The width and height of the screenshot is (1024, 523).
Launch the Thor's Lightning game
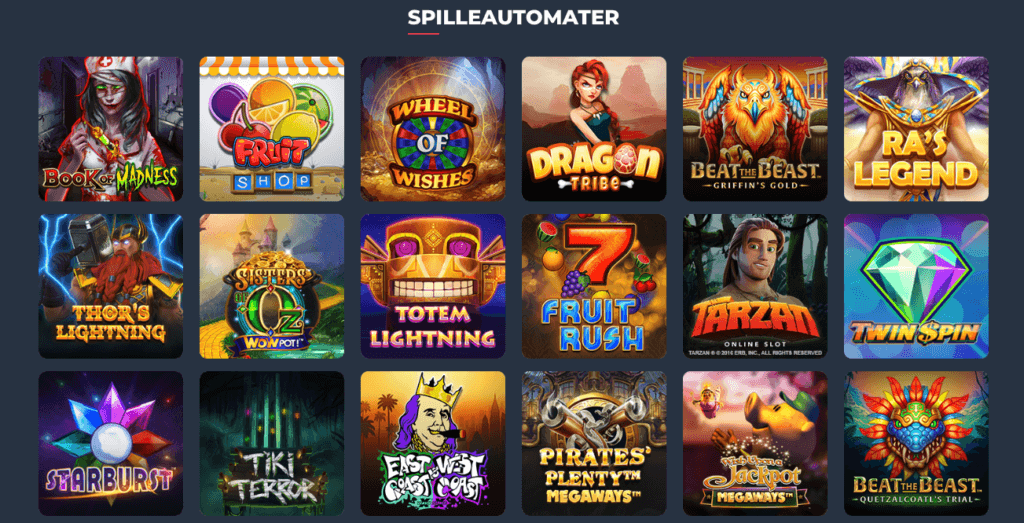tap(110, 286)
